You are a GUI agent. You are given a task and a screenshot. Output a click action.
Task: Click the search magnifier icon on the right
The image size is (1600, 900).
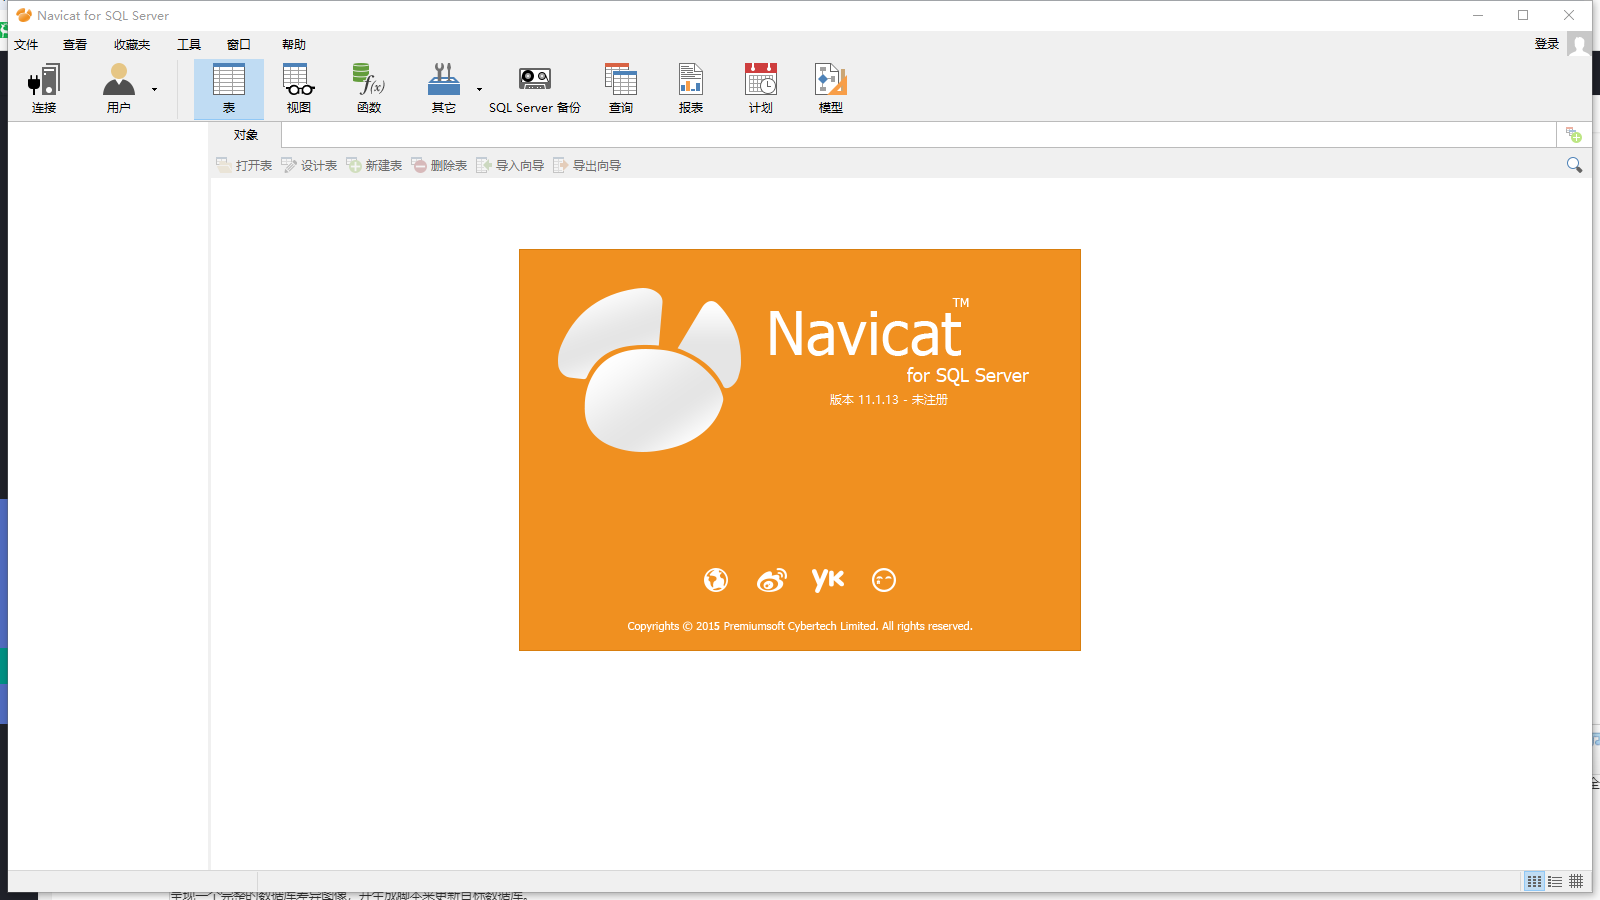click(1575, 164)
